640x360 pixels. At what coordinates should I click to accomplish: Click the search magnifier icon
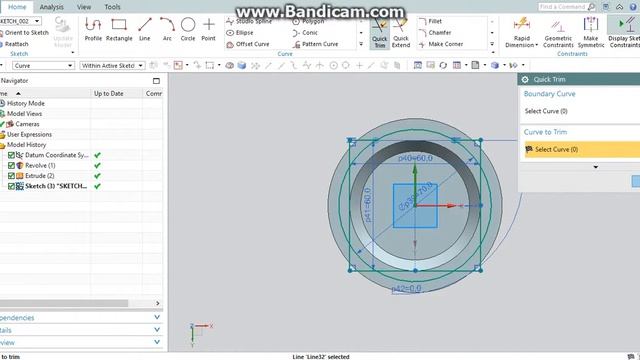[591, 7]
